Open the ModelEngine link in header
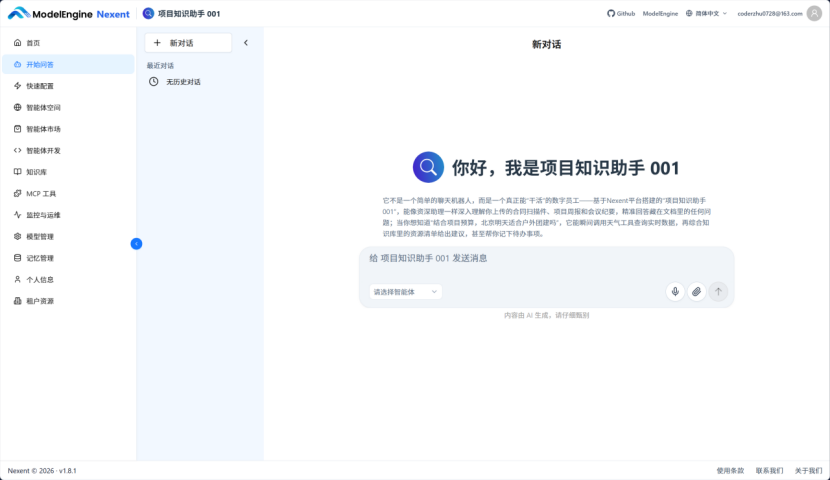830x480 pixels. coord(660,14)
